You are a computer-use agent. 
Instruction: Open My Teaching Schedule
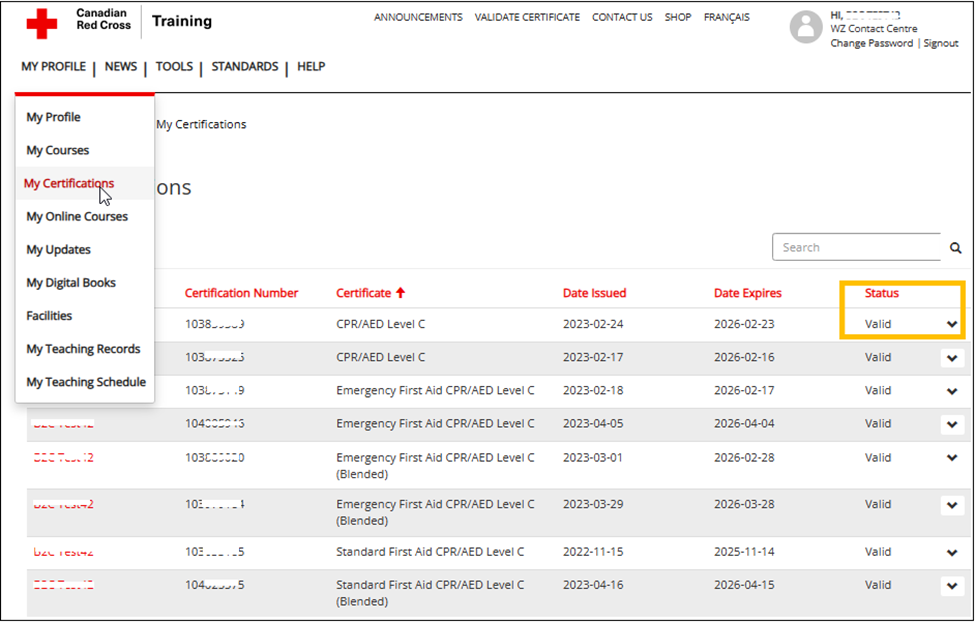pos(85,382)
